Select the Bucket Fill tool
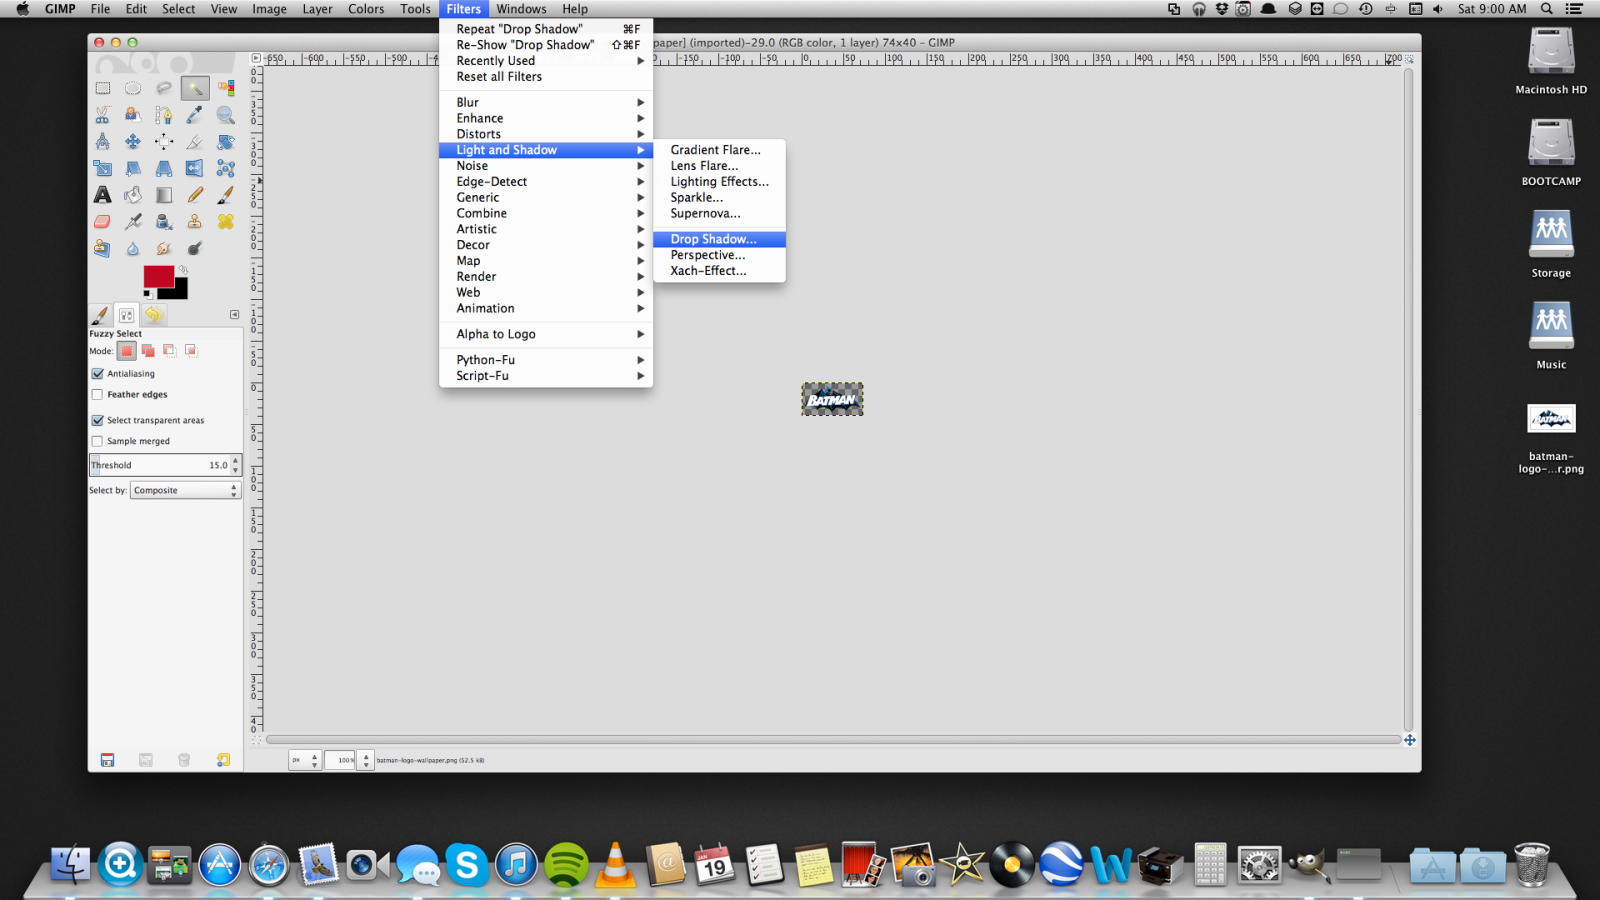This screenshot has height=900, width=1600. (133, 195)
